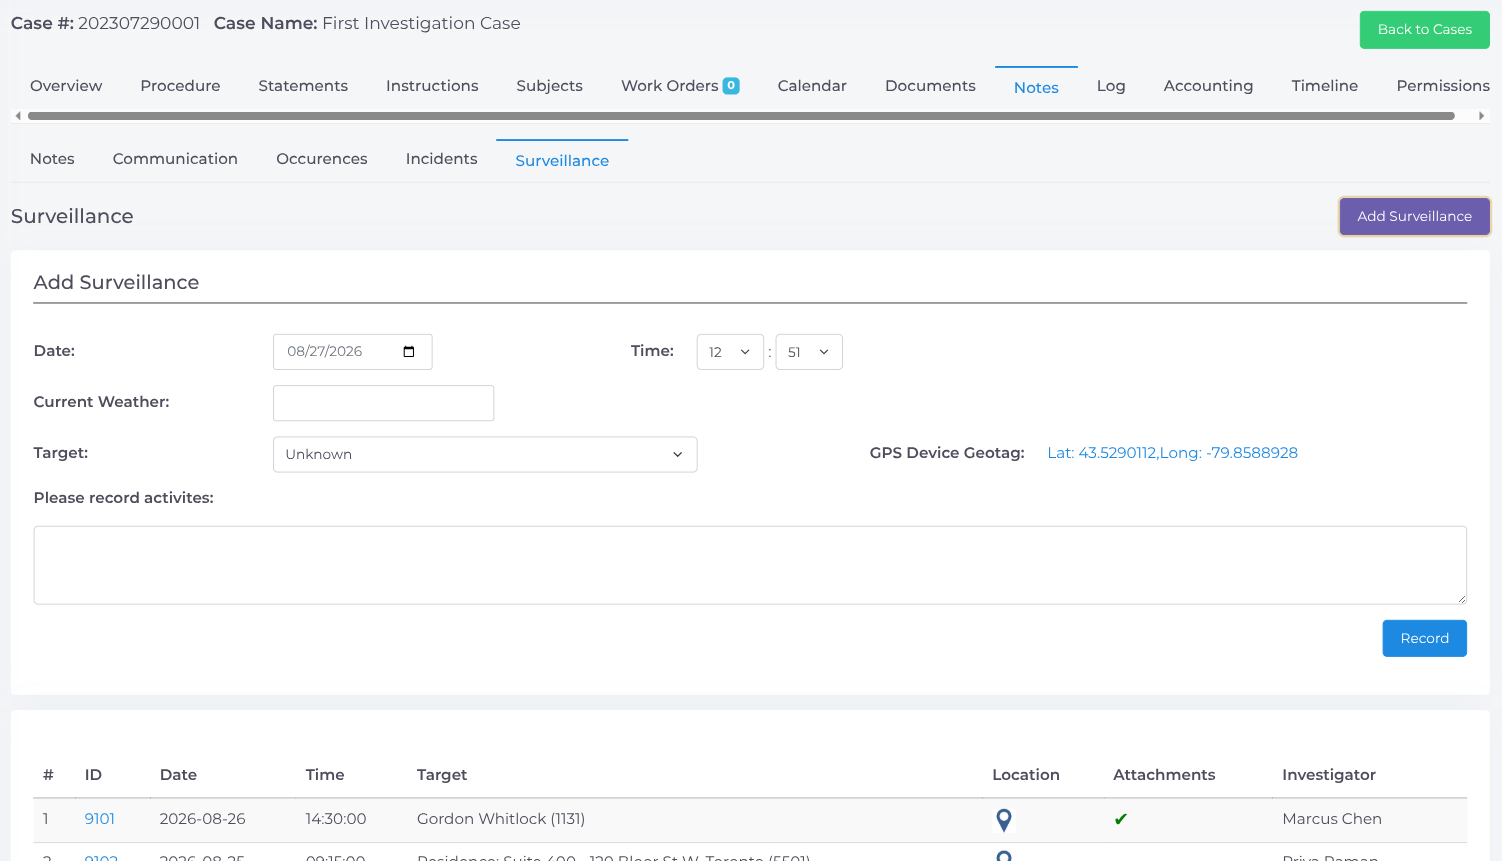
Task: Click the attachments checkmark for Gordon Whitlock
Action: [x=1121, y=819]
